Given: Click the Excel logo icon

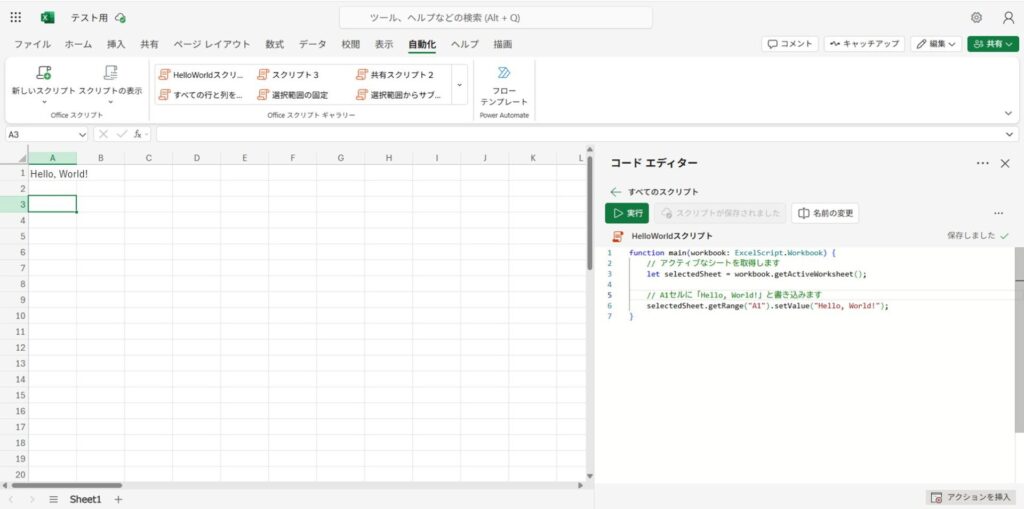Looking at the screenshot, I should [48, 18].
